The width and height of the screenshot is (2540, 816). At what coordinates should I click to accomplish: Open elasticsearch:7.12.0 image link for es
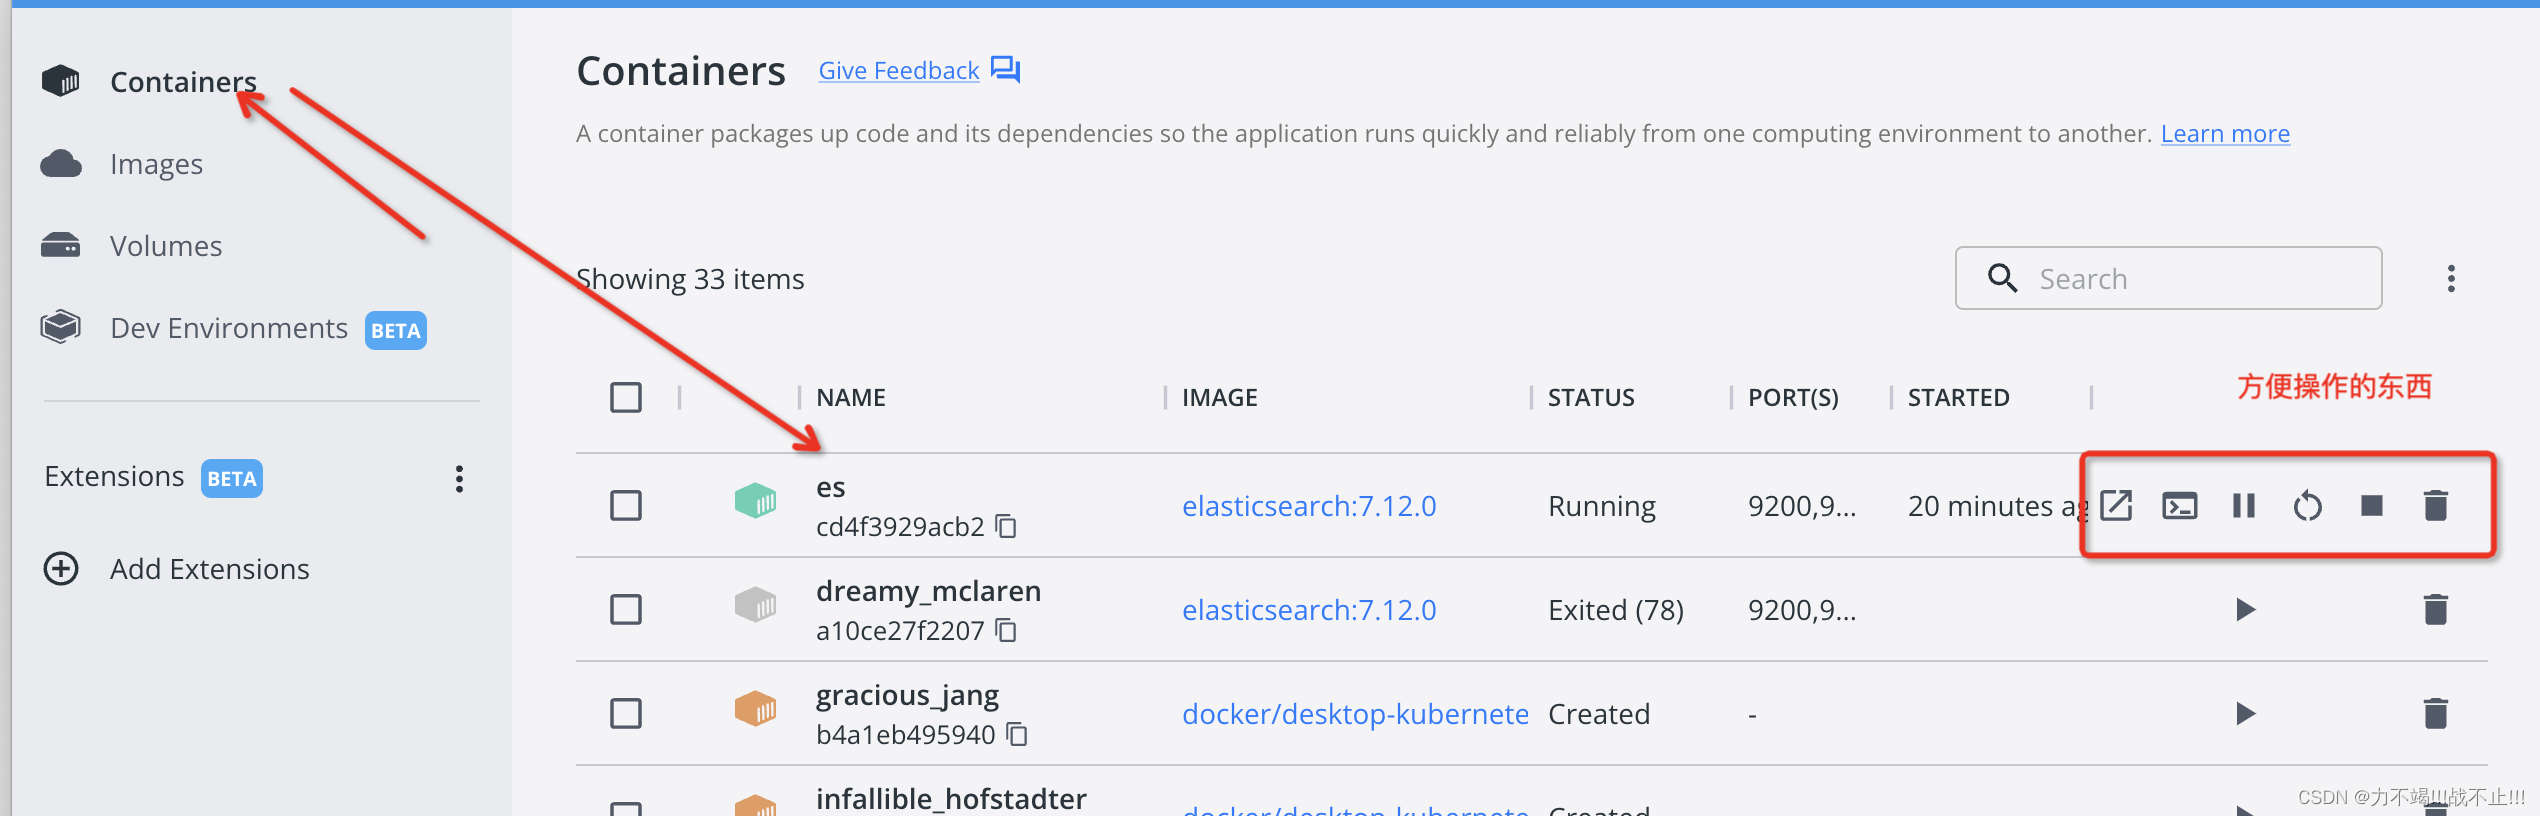[x=1309, y=507]
